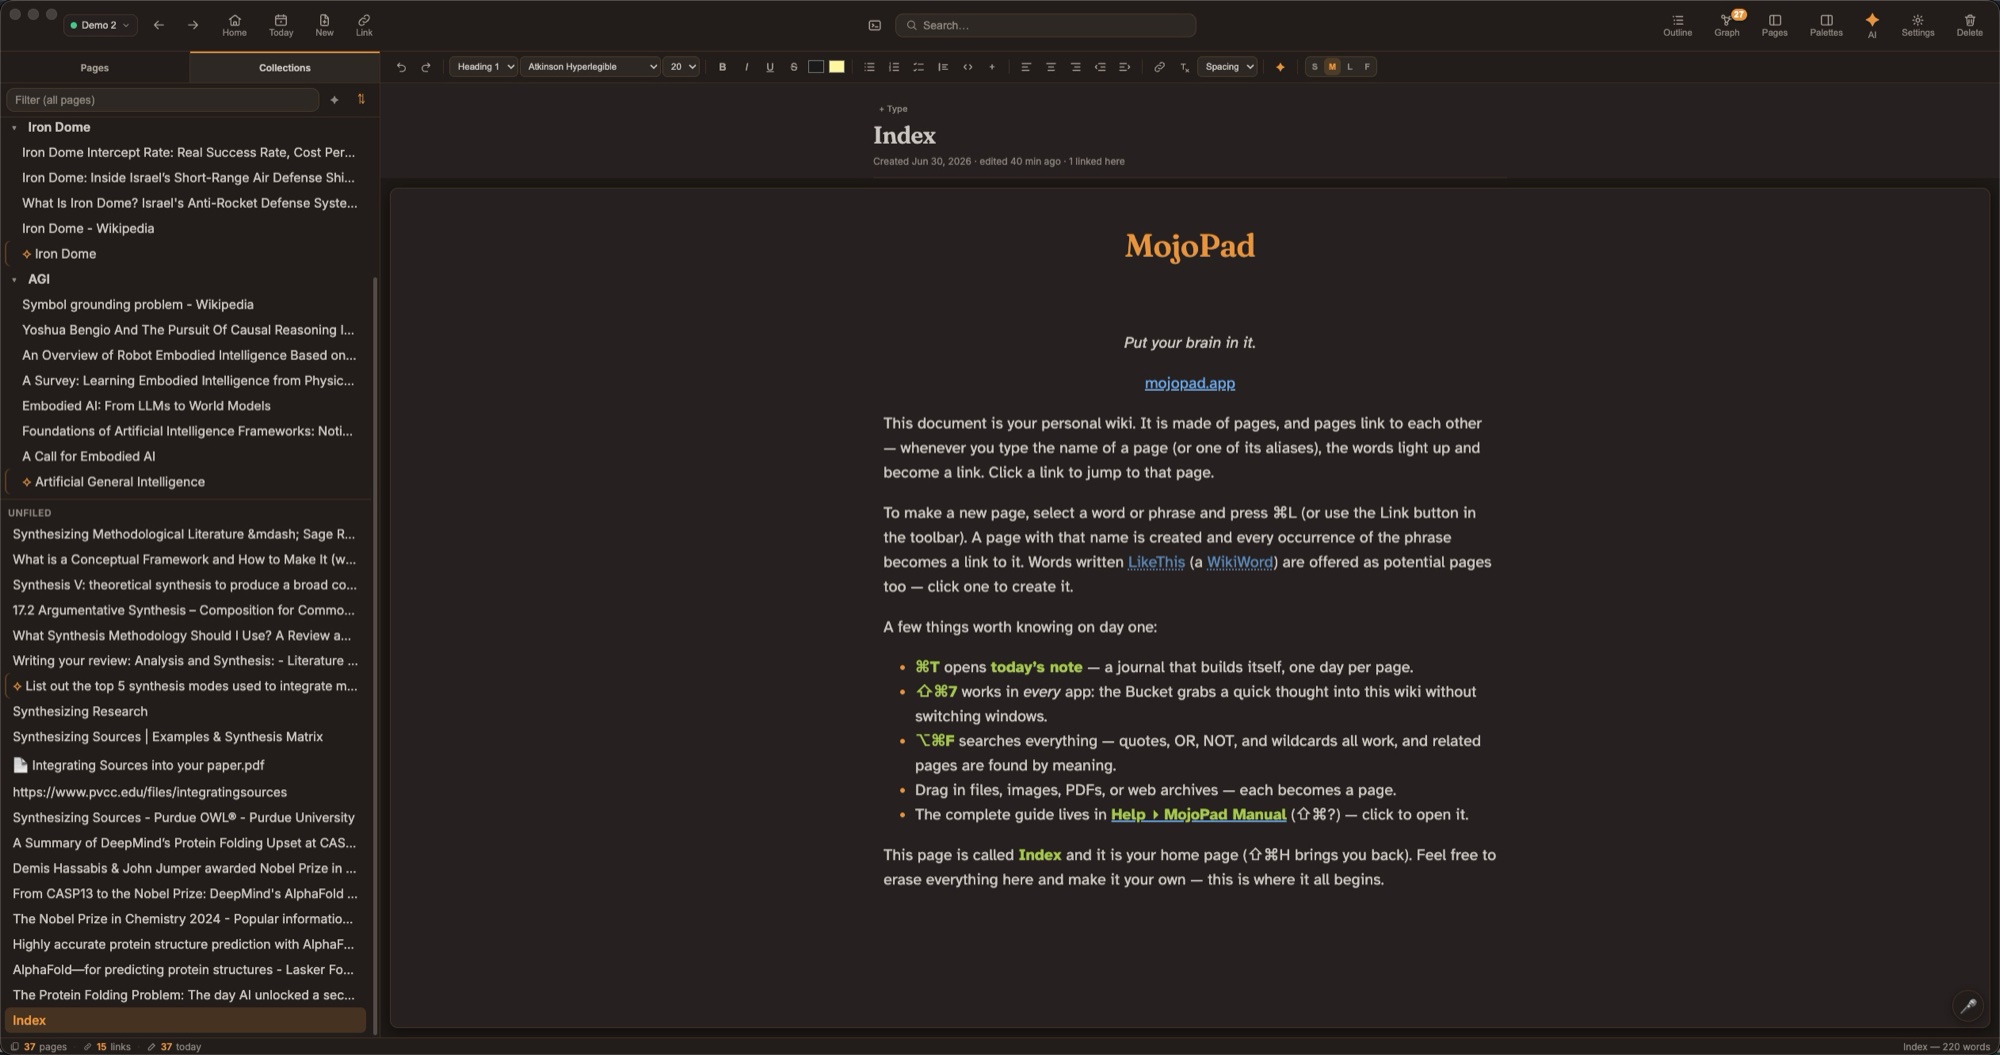Image resolution: width=2000 pixels, height=1055 pixels.
Task: Click the Link button in top bar
Action: coord(364,25)
